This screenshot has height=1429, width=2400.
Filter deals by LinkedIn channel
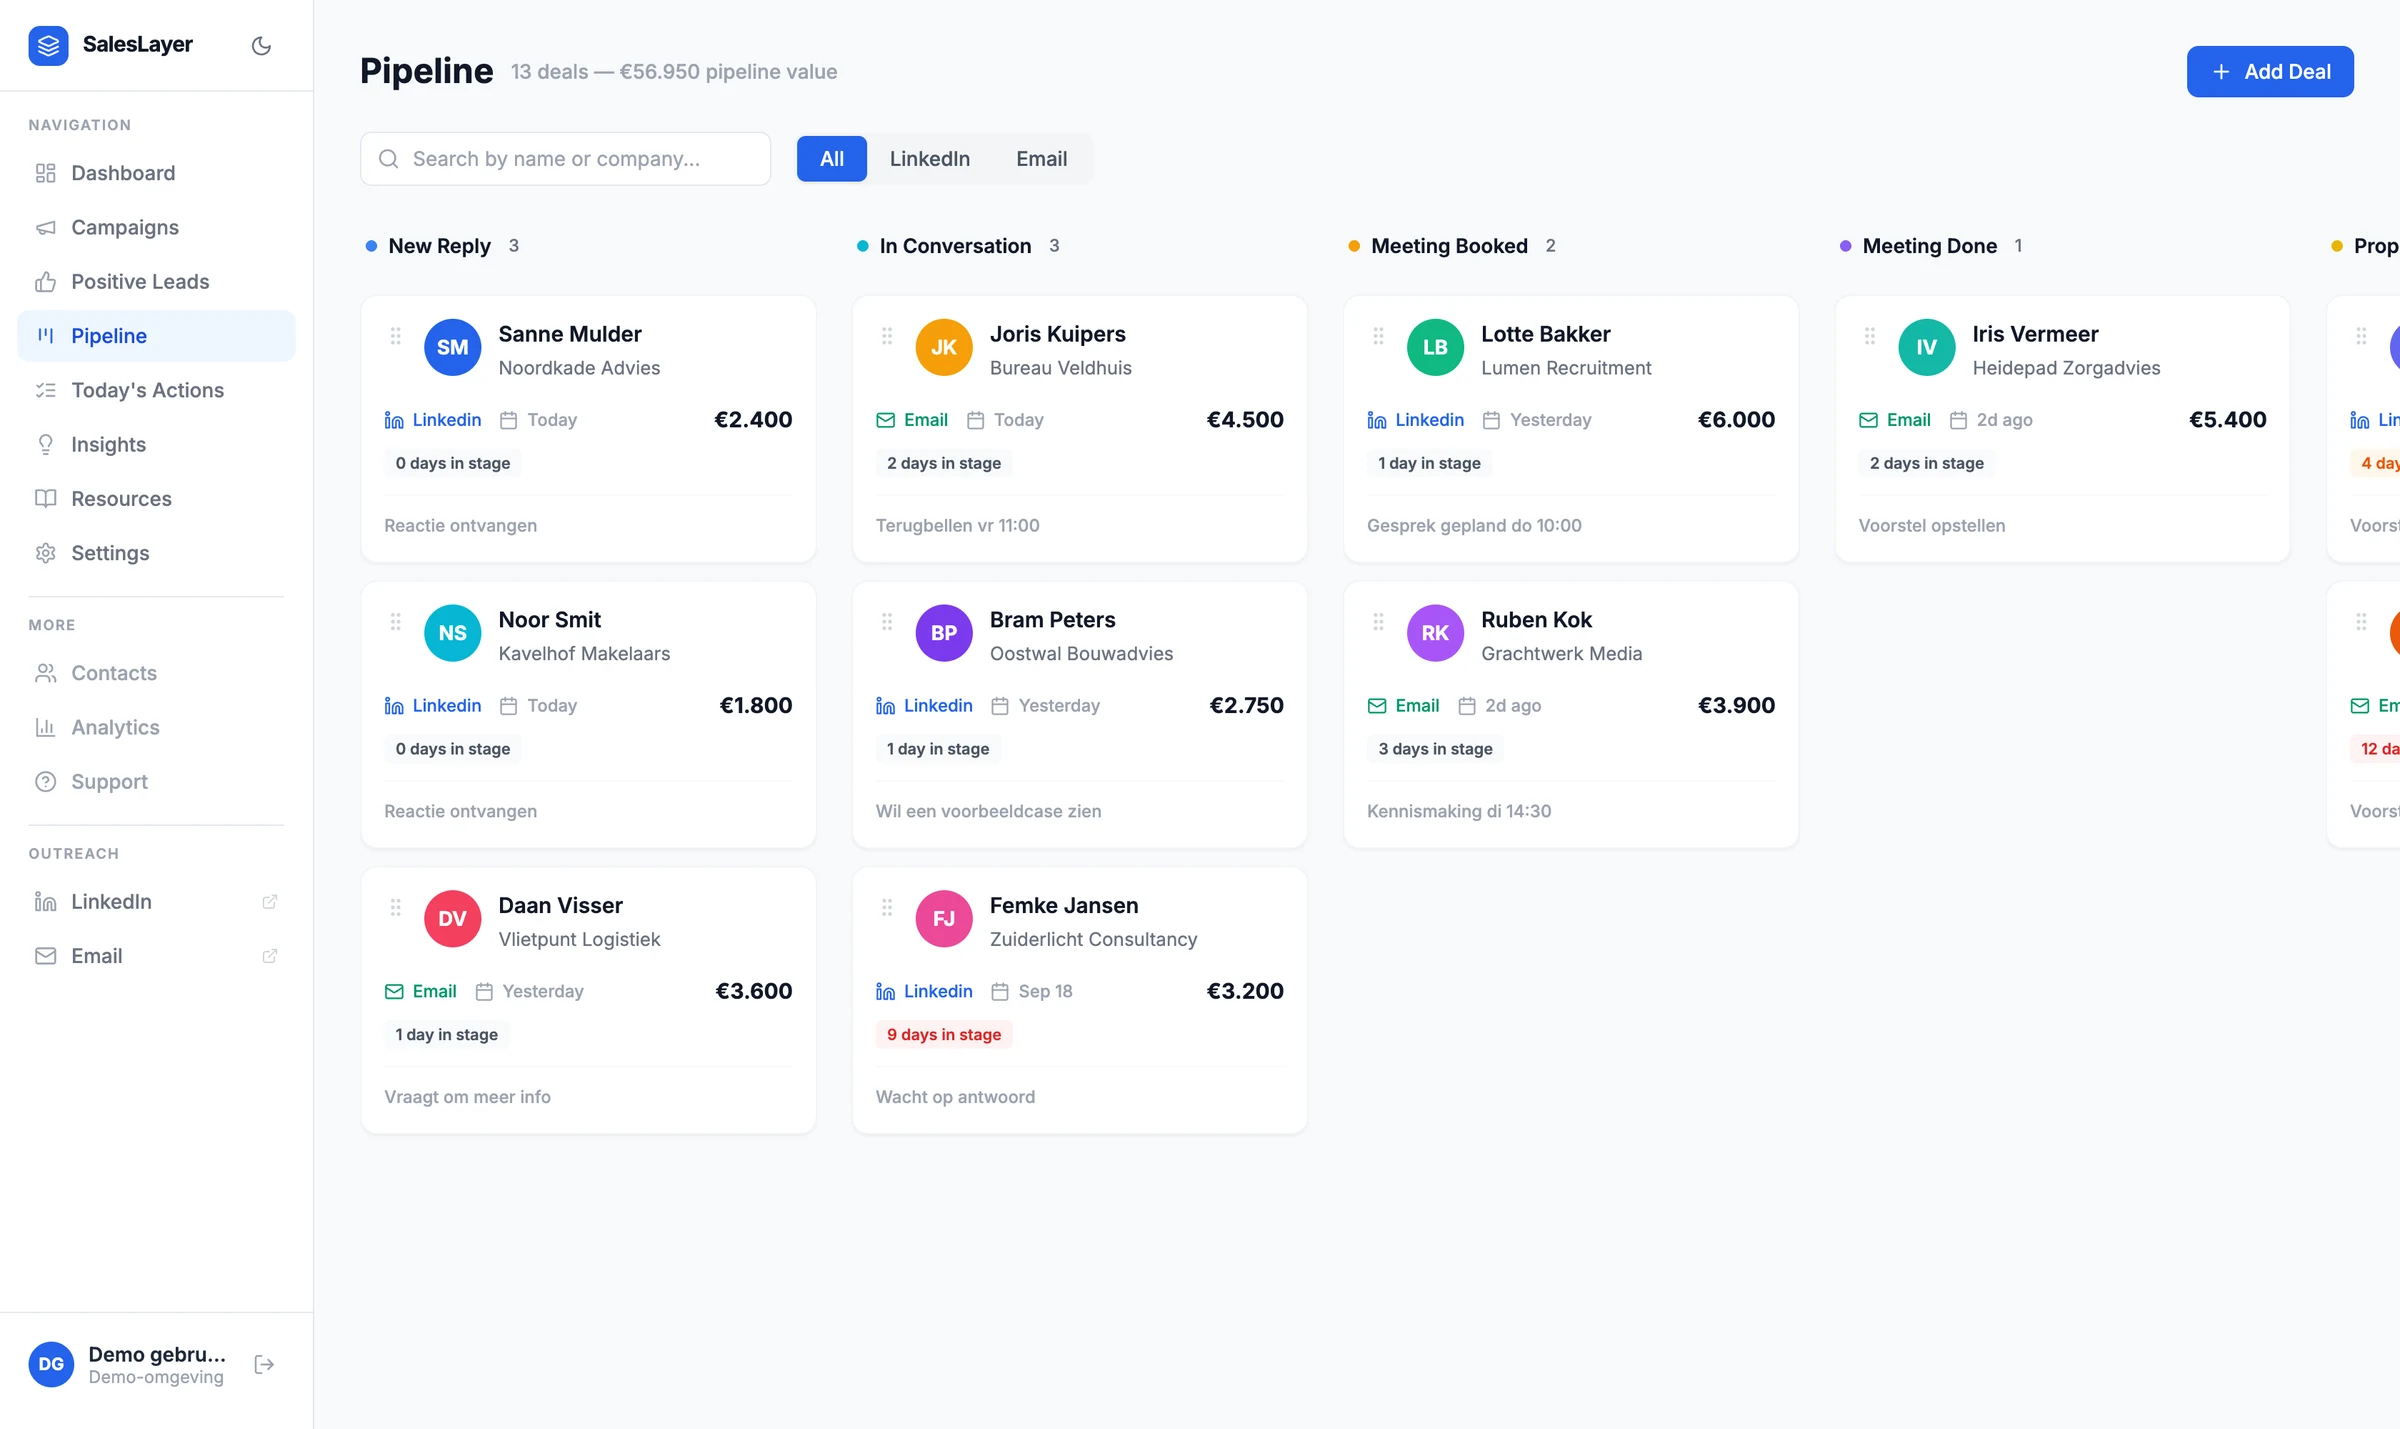coord(930,159)
